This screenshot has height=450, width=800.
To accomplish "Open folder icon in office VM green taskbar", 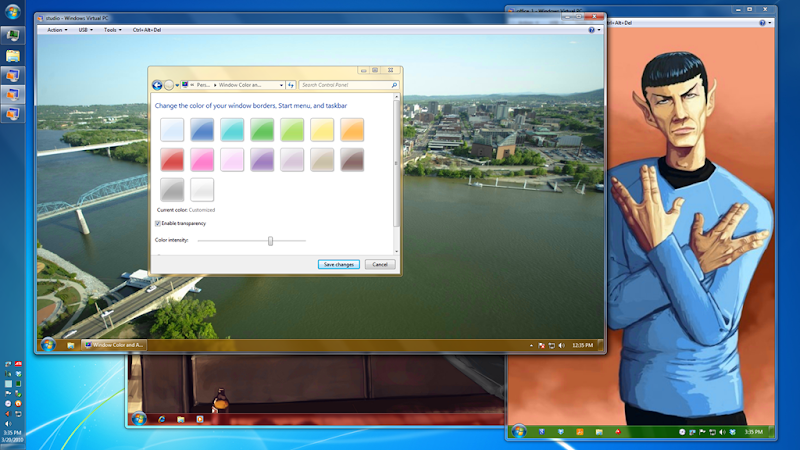I will point(599,432).
